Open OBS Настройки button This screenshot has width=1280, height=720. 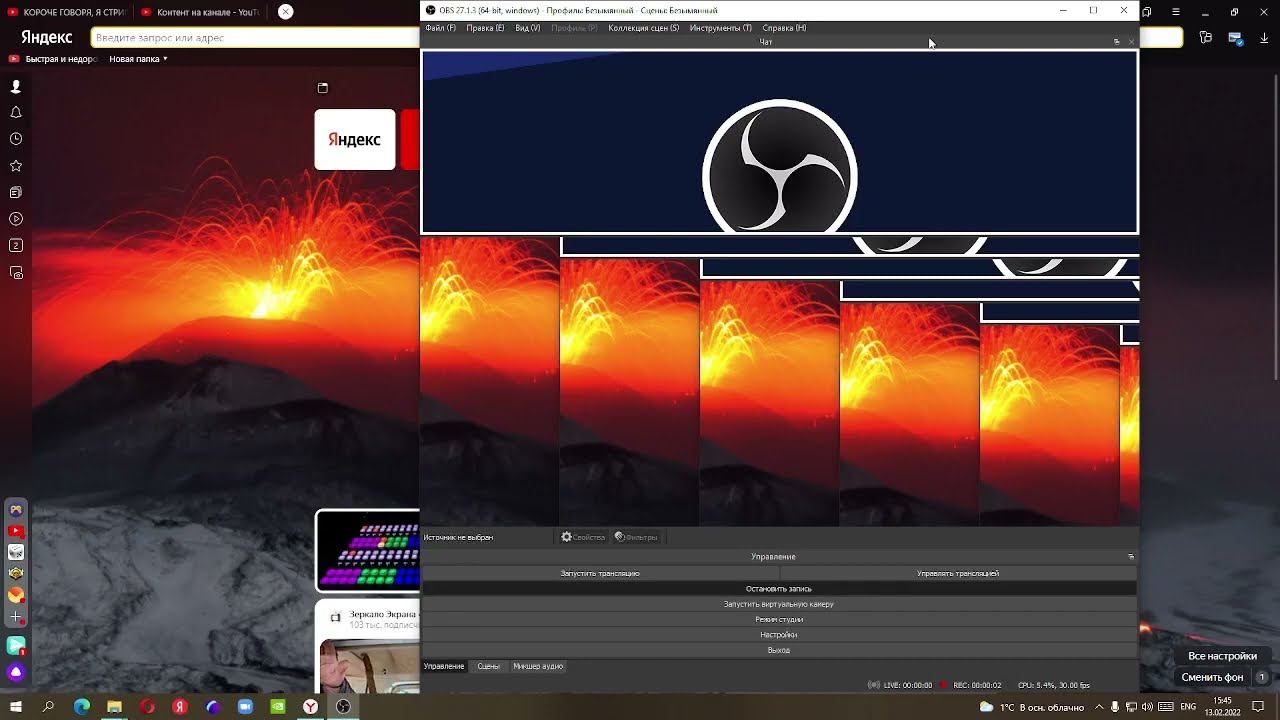pyautogui.click(x=779, y=635)
